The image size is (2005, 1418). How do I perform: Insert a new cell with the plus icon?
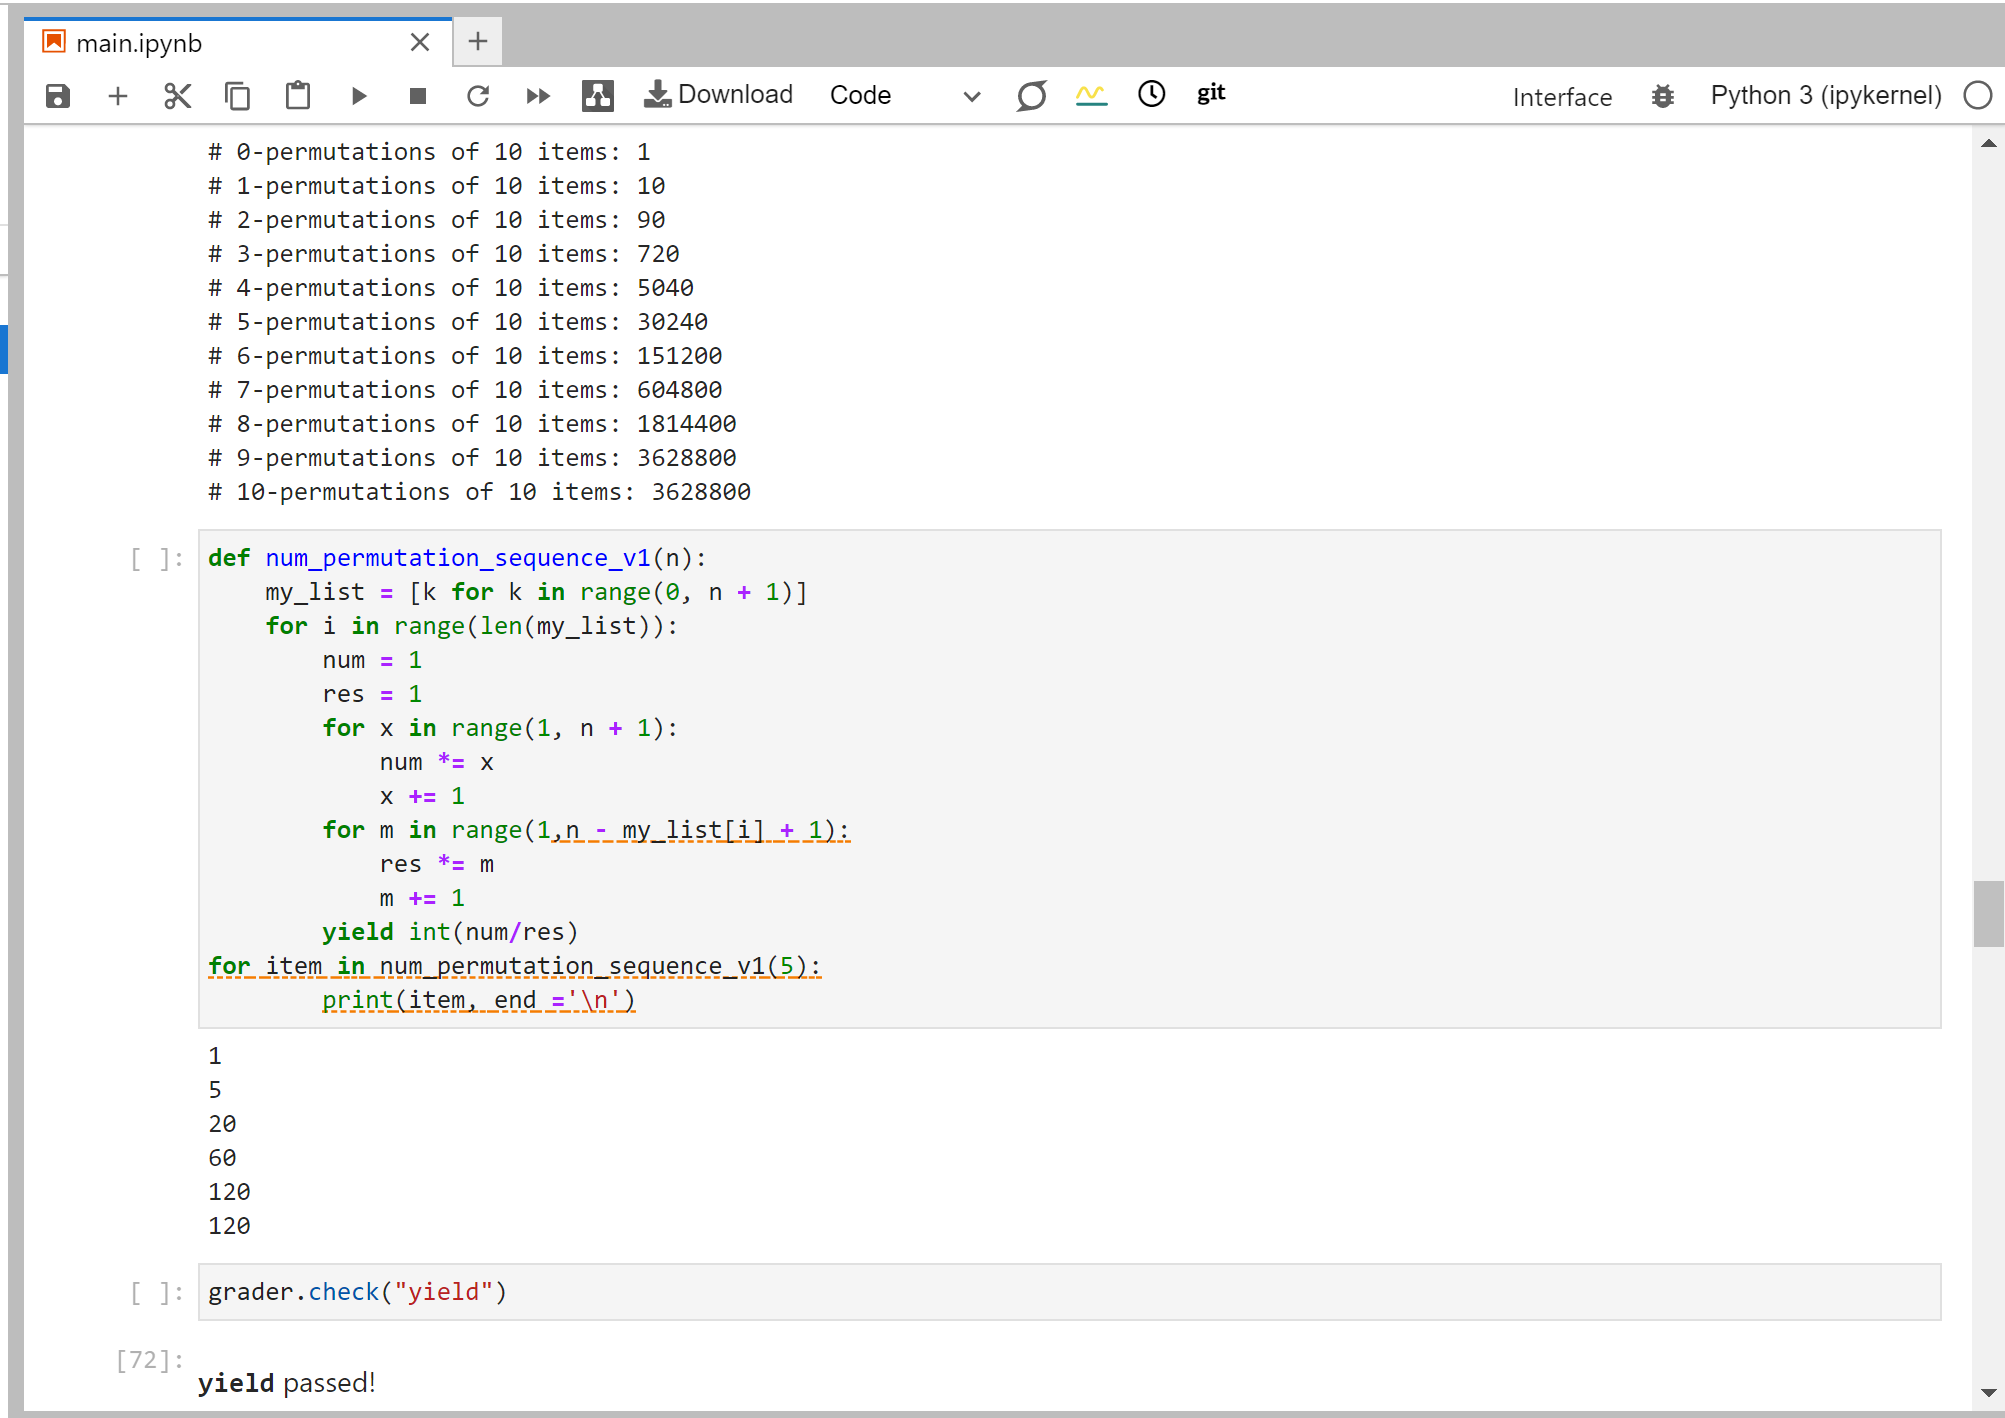(x=118, y=96)
